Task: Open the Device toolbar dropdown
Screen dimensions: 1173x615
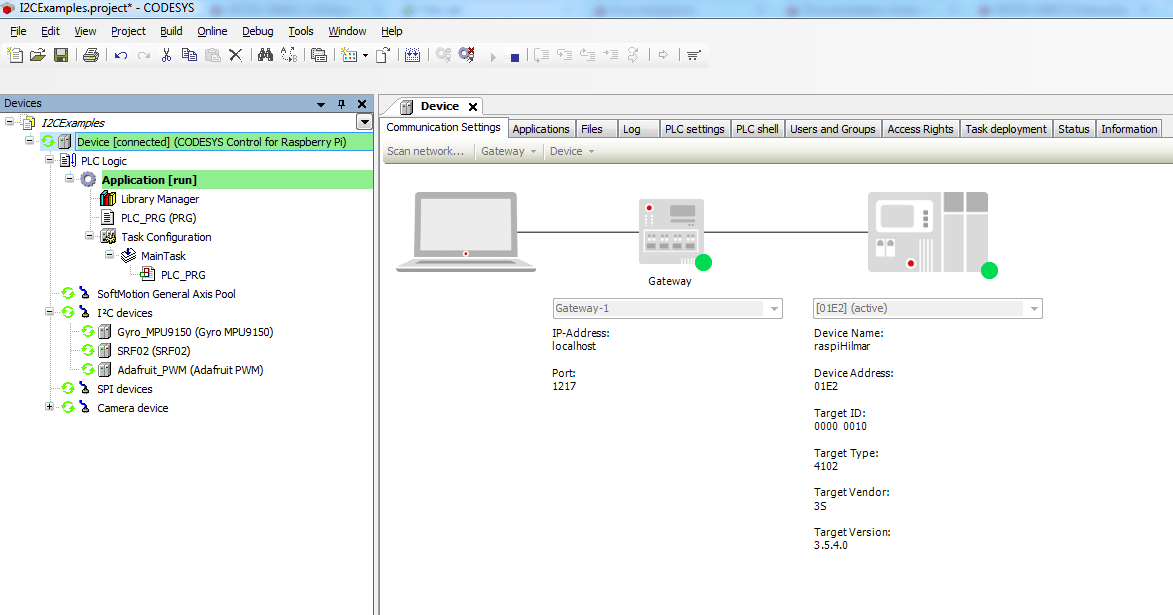Action: coord(572,151)
